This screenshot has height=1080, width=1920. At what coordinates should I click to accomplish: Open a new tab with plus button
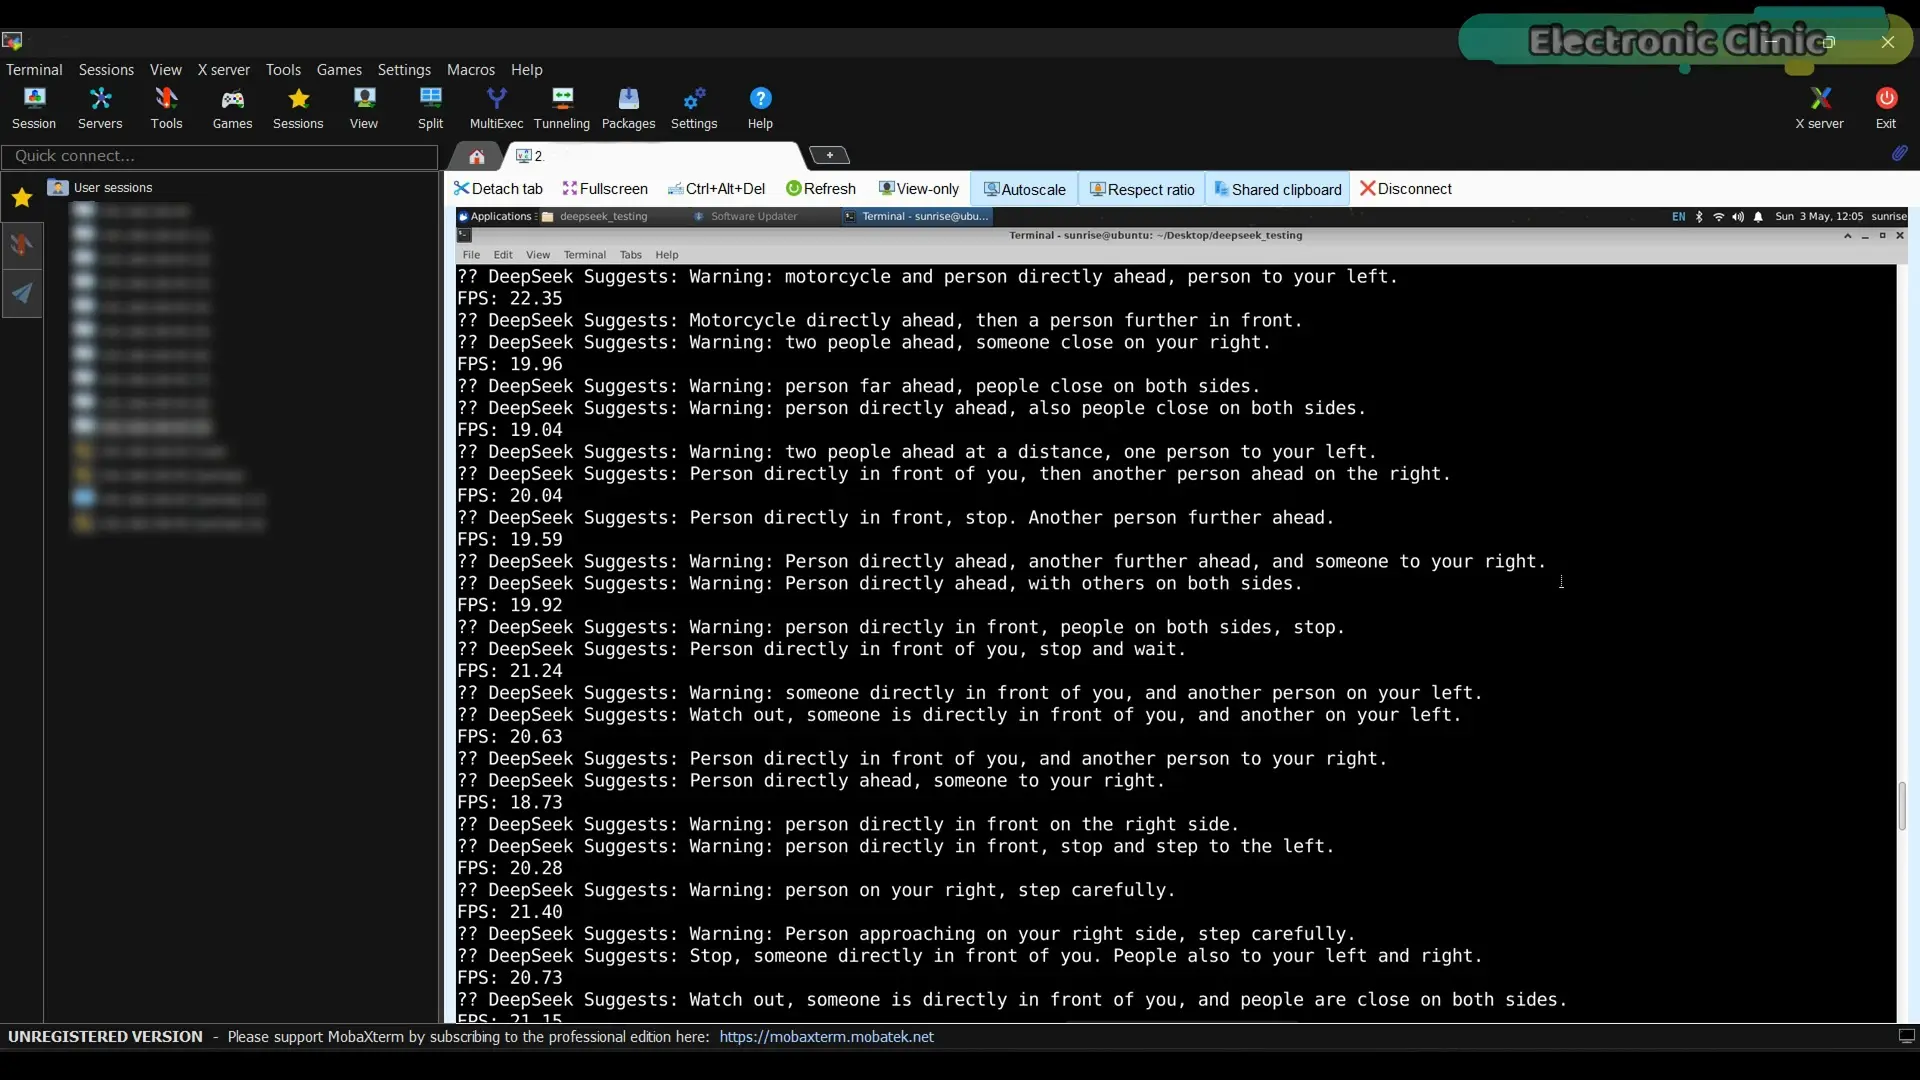(829, 155)
